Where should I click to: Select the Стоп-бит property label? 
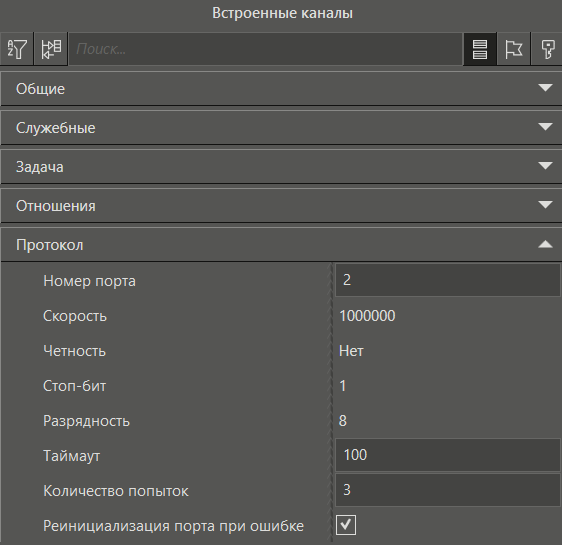[x=75, y=386]
